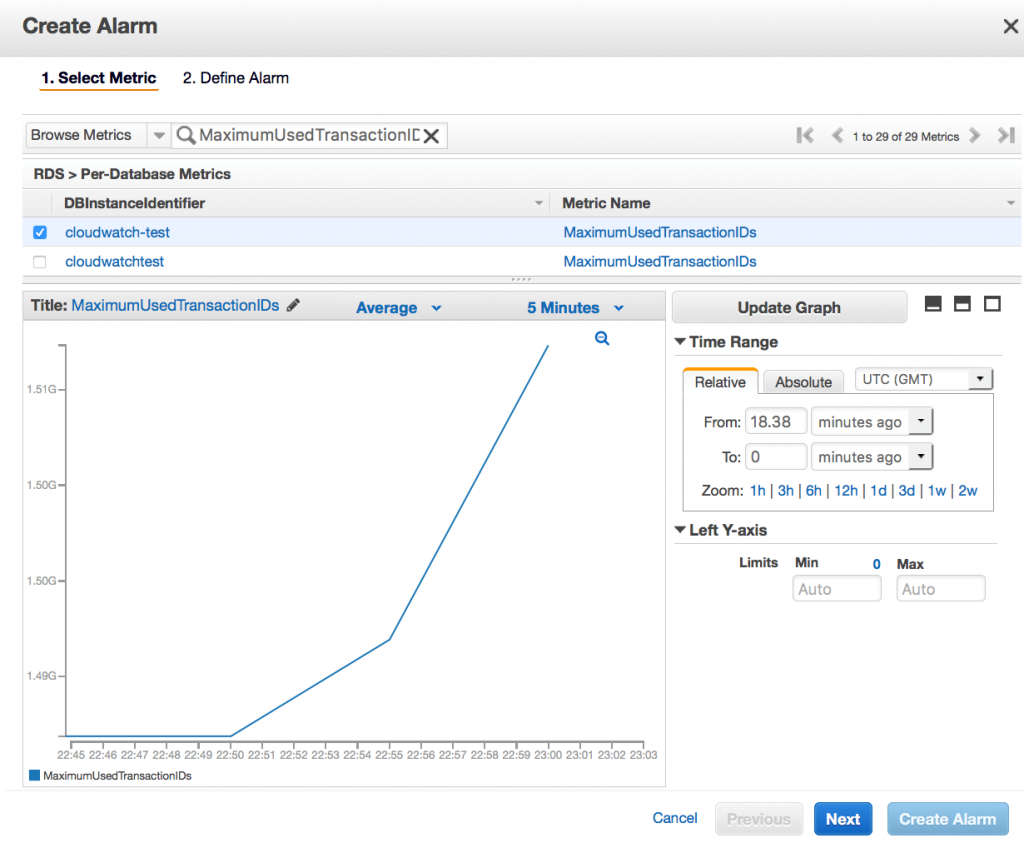The image size is (1024, 843).
Task: Click the Previous button
Action: pyautogui.click(x=758, y=819)
